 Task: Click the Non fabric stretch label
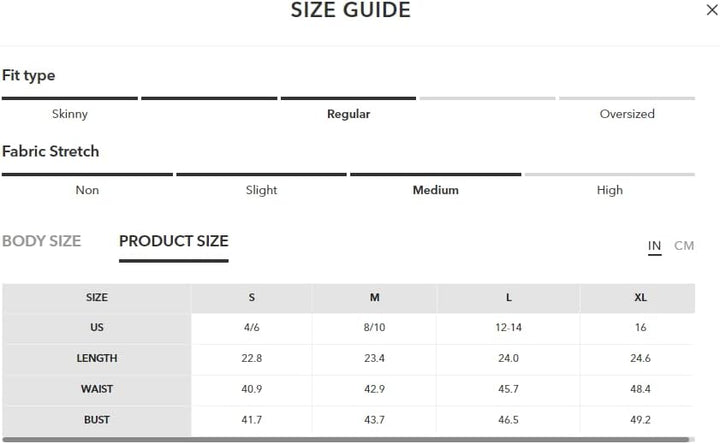(87, 190)
